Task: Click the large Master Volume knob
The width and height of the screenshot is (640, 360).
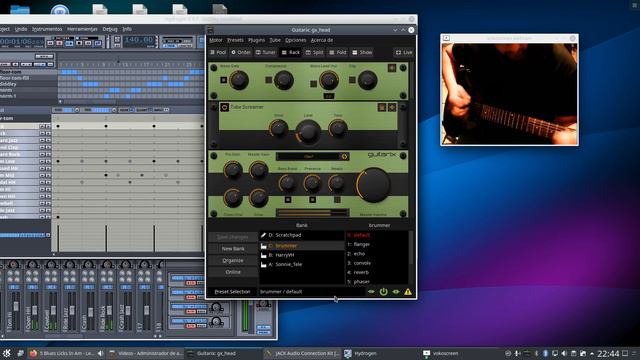Action: 373,185
